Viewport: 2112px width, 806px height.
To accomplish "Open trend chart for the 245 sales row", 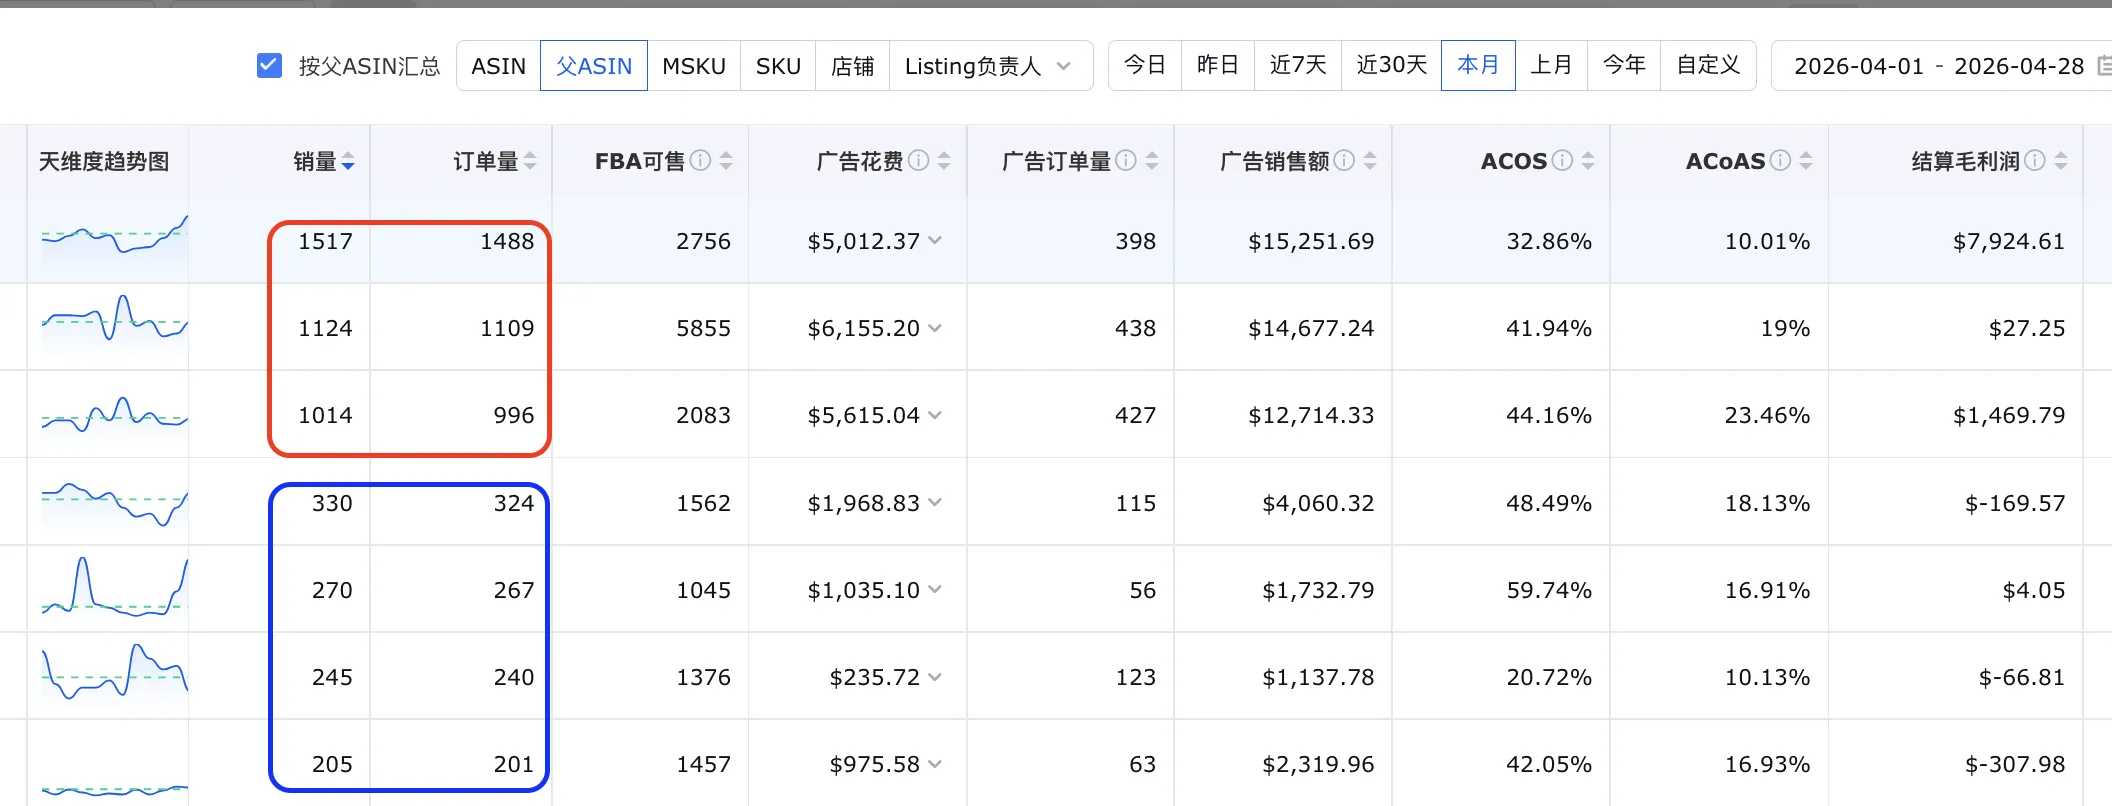I will point(114,672).
